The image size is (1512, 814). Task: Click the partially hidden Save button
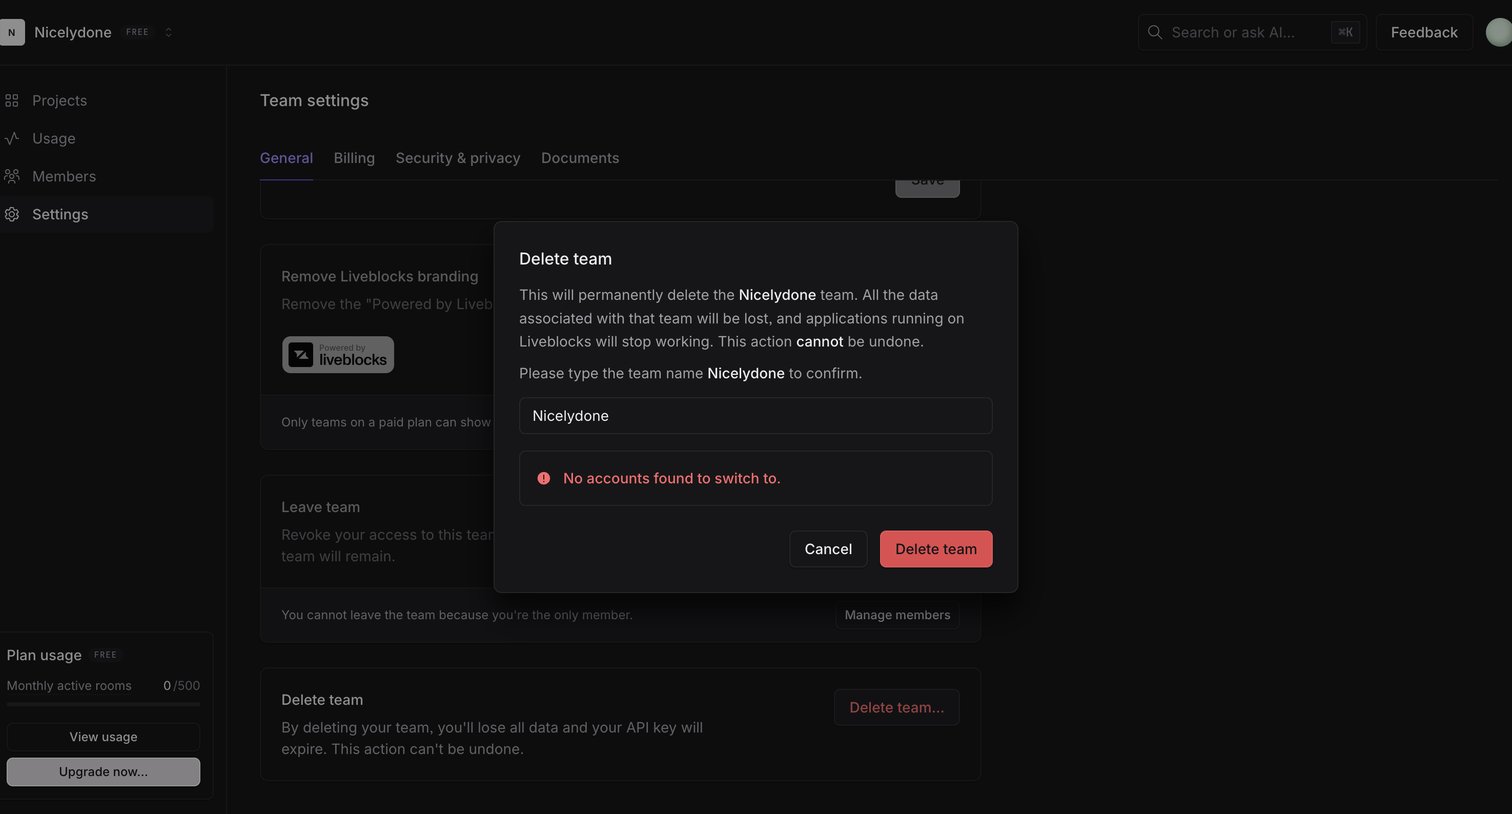tap(927, 188)
